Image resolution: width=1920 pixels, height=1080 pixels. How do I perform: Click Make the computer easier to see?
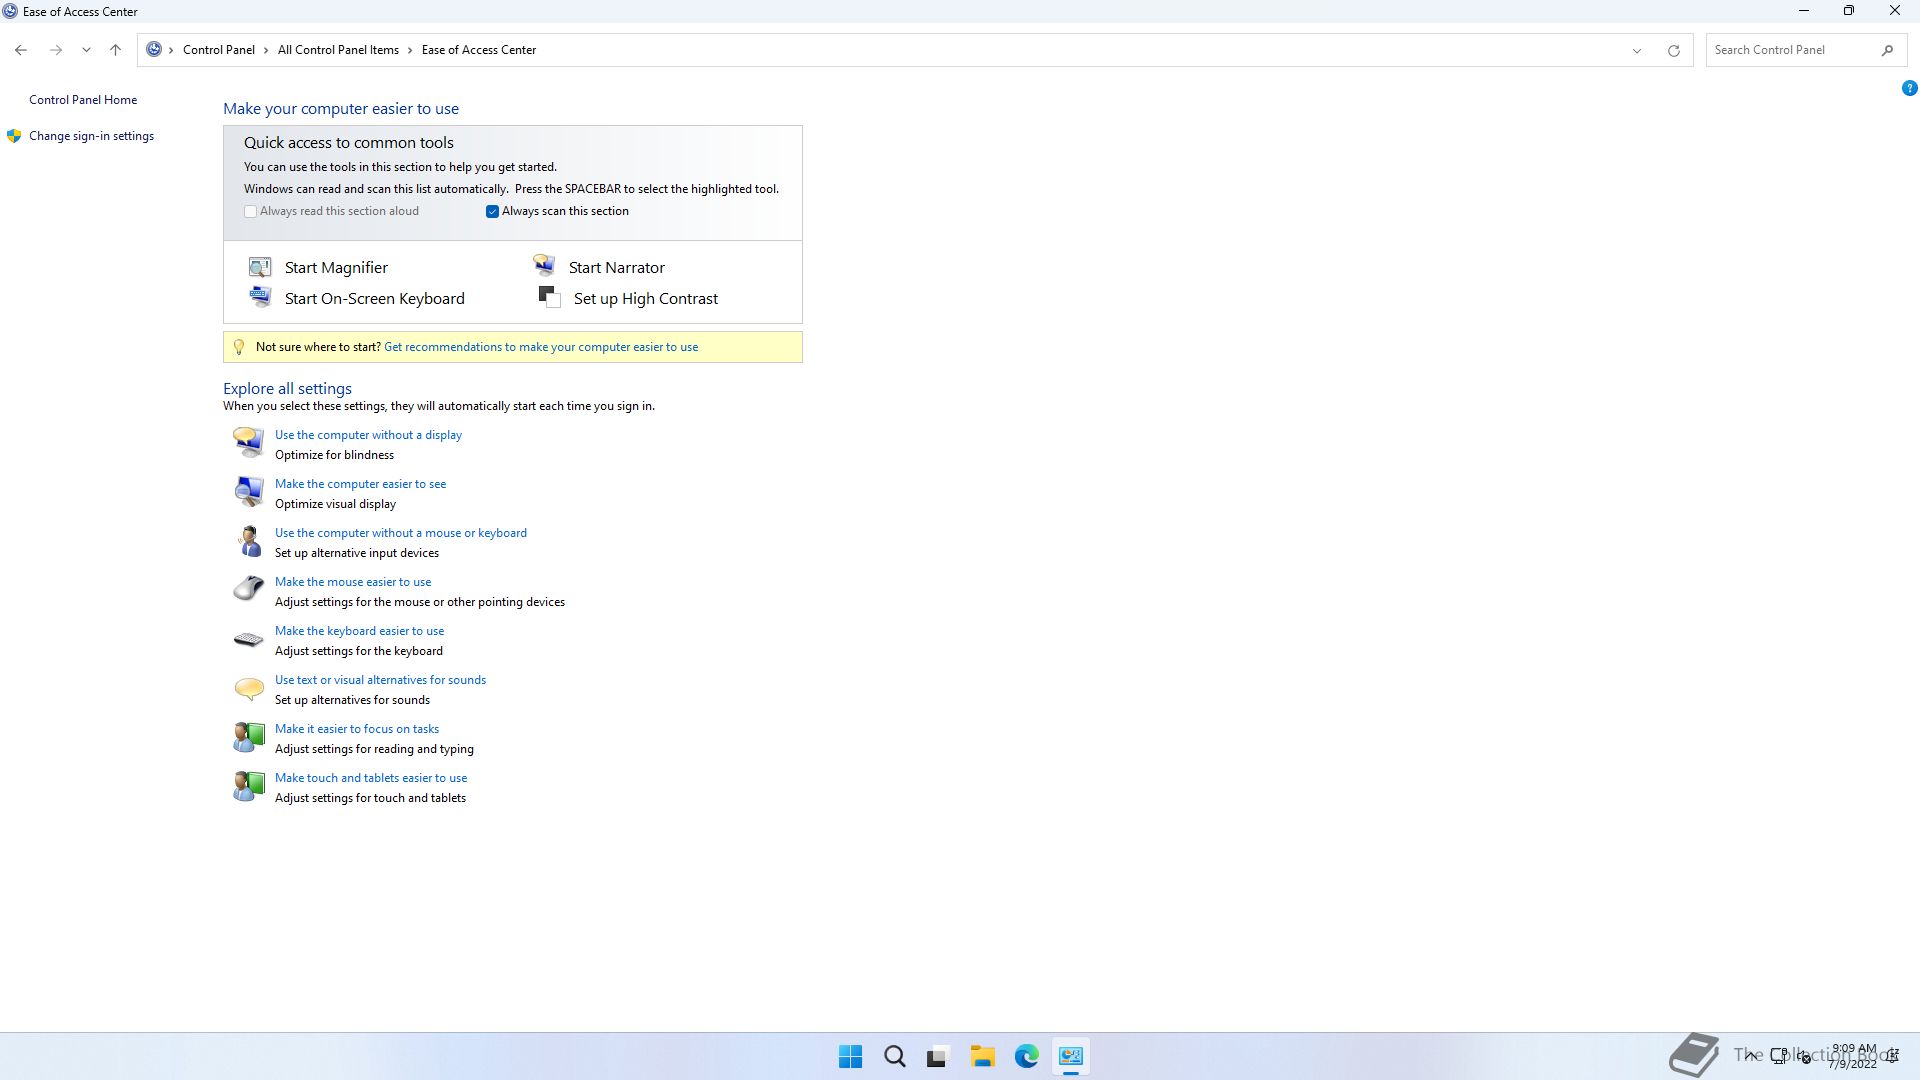point(360,484)
